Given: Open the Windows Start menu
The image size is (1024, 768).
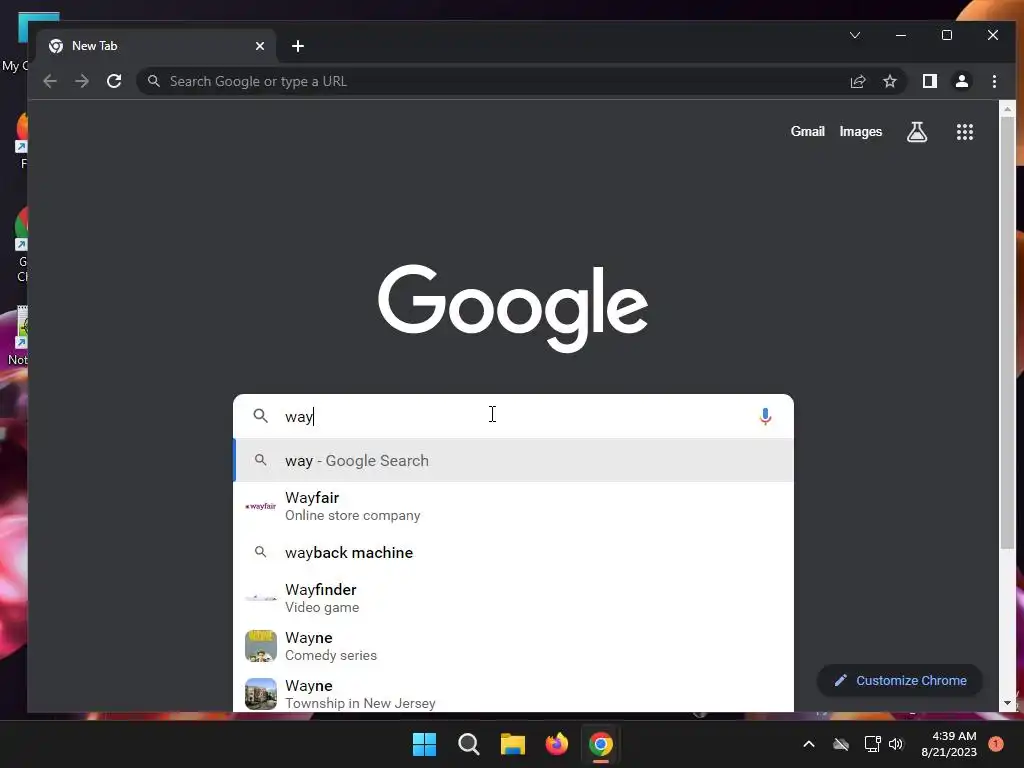Looking at the screenshot, I should point(424,744).
